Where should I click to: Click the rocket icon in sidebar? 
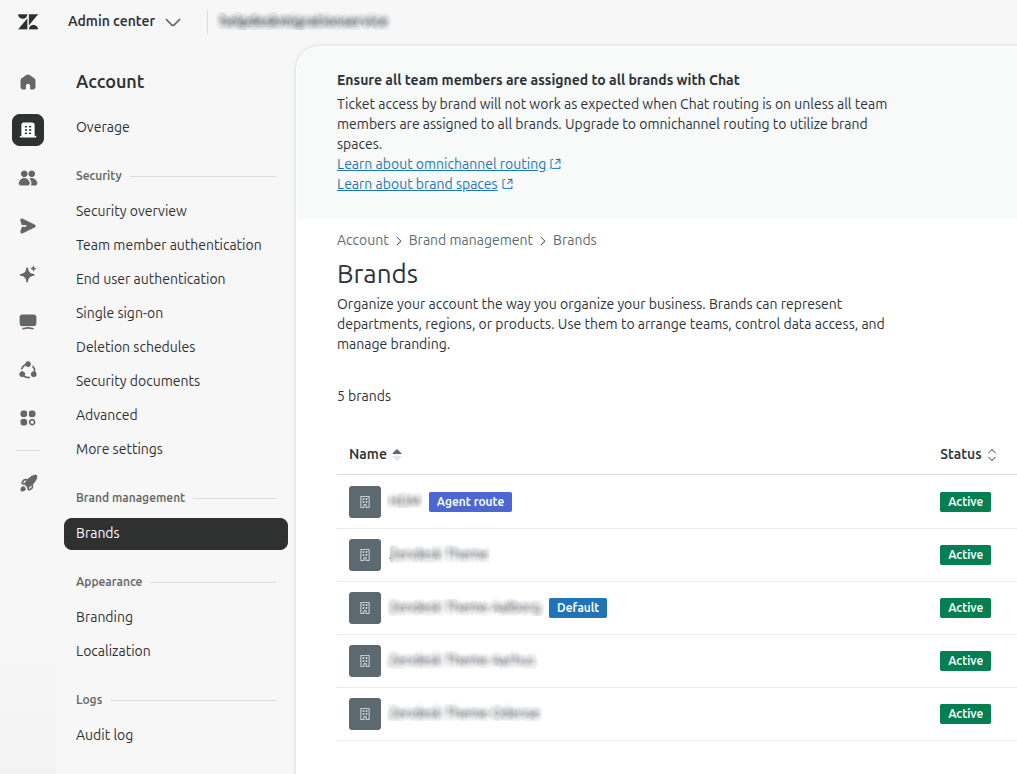(x=28, y=483)
